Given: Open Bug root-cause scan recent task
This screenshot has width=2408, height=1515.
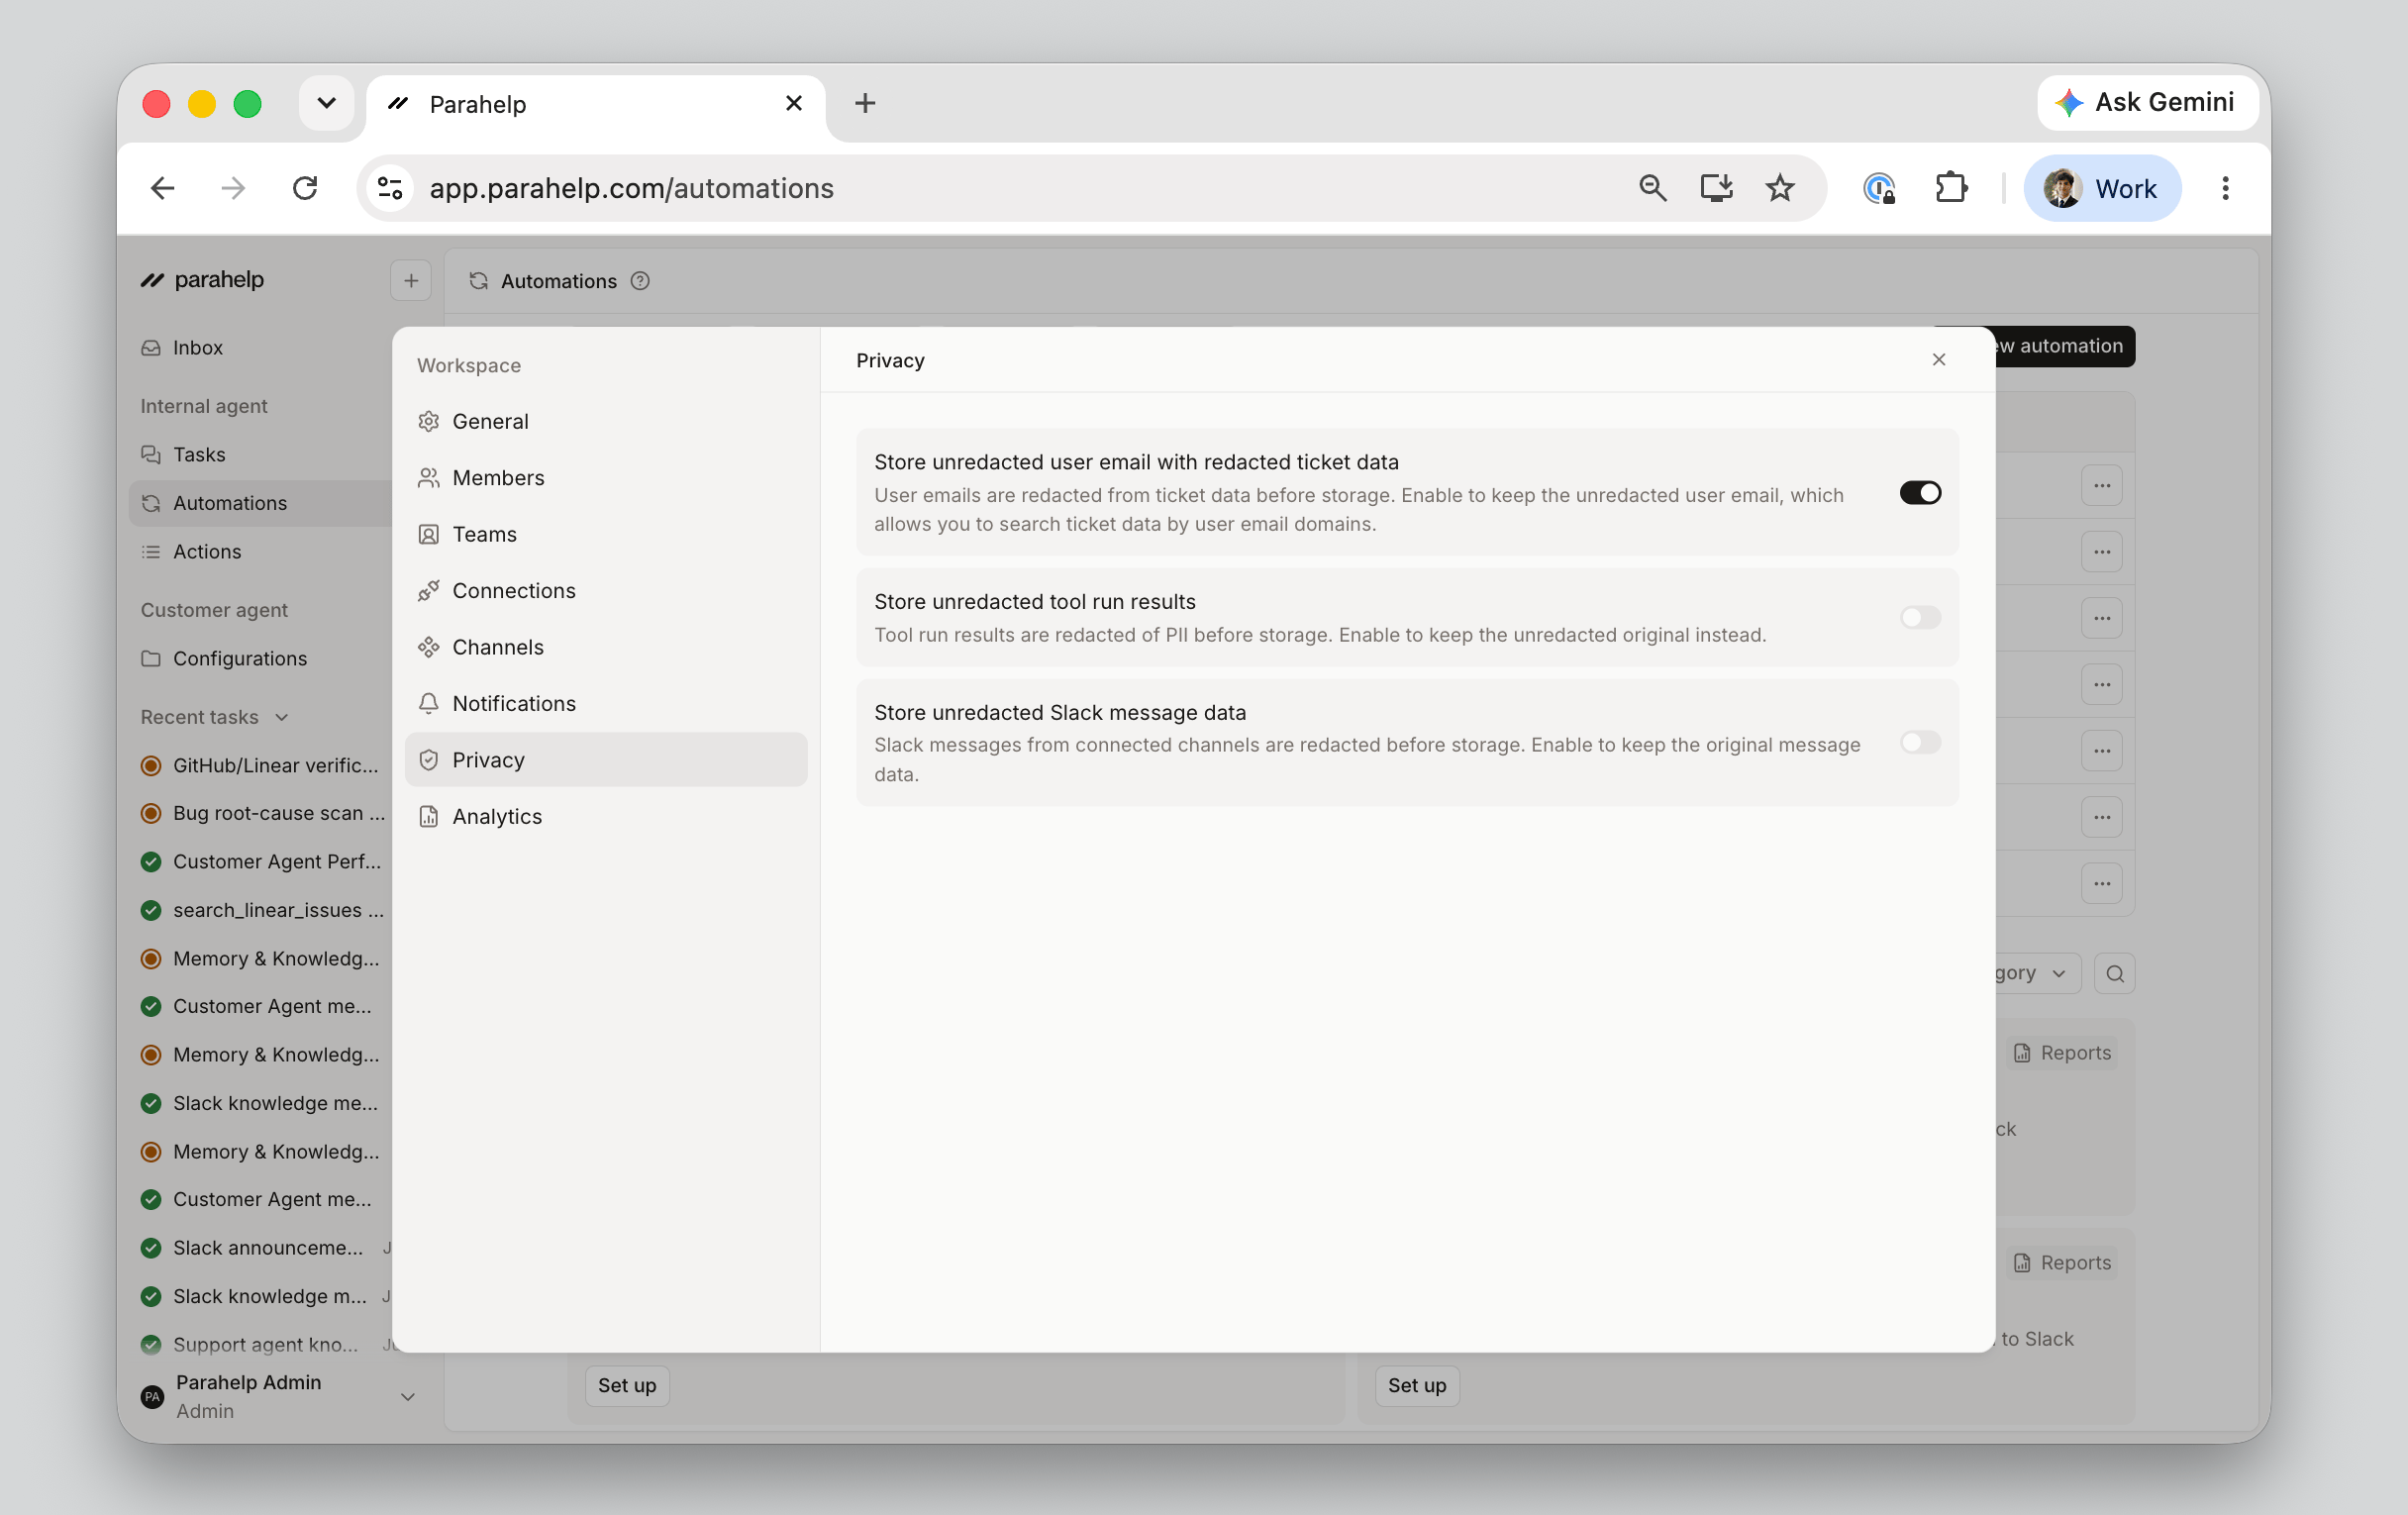Looking at the screenshot, I should click(263, 814).
